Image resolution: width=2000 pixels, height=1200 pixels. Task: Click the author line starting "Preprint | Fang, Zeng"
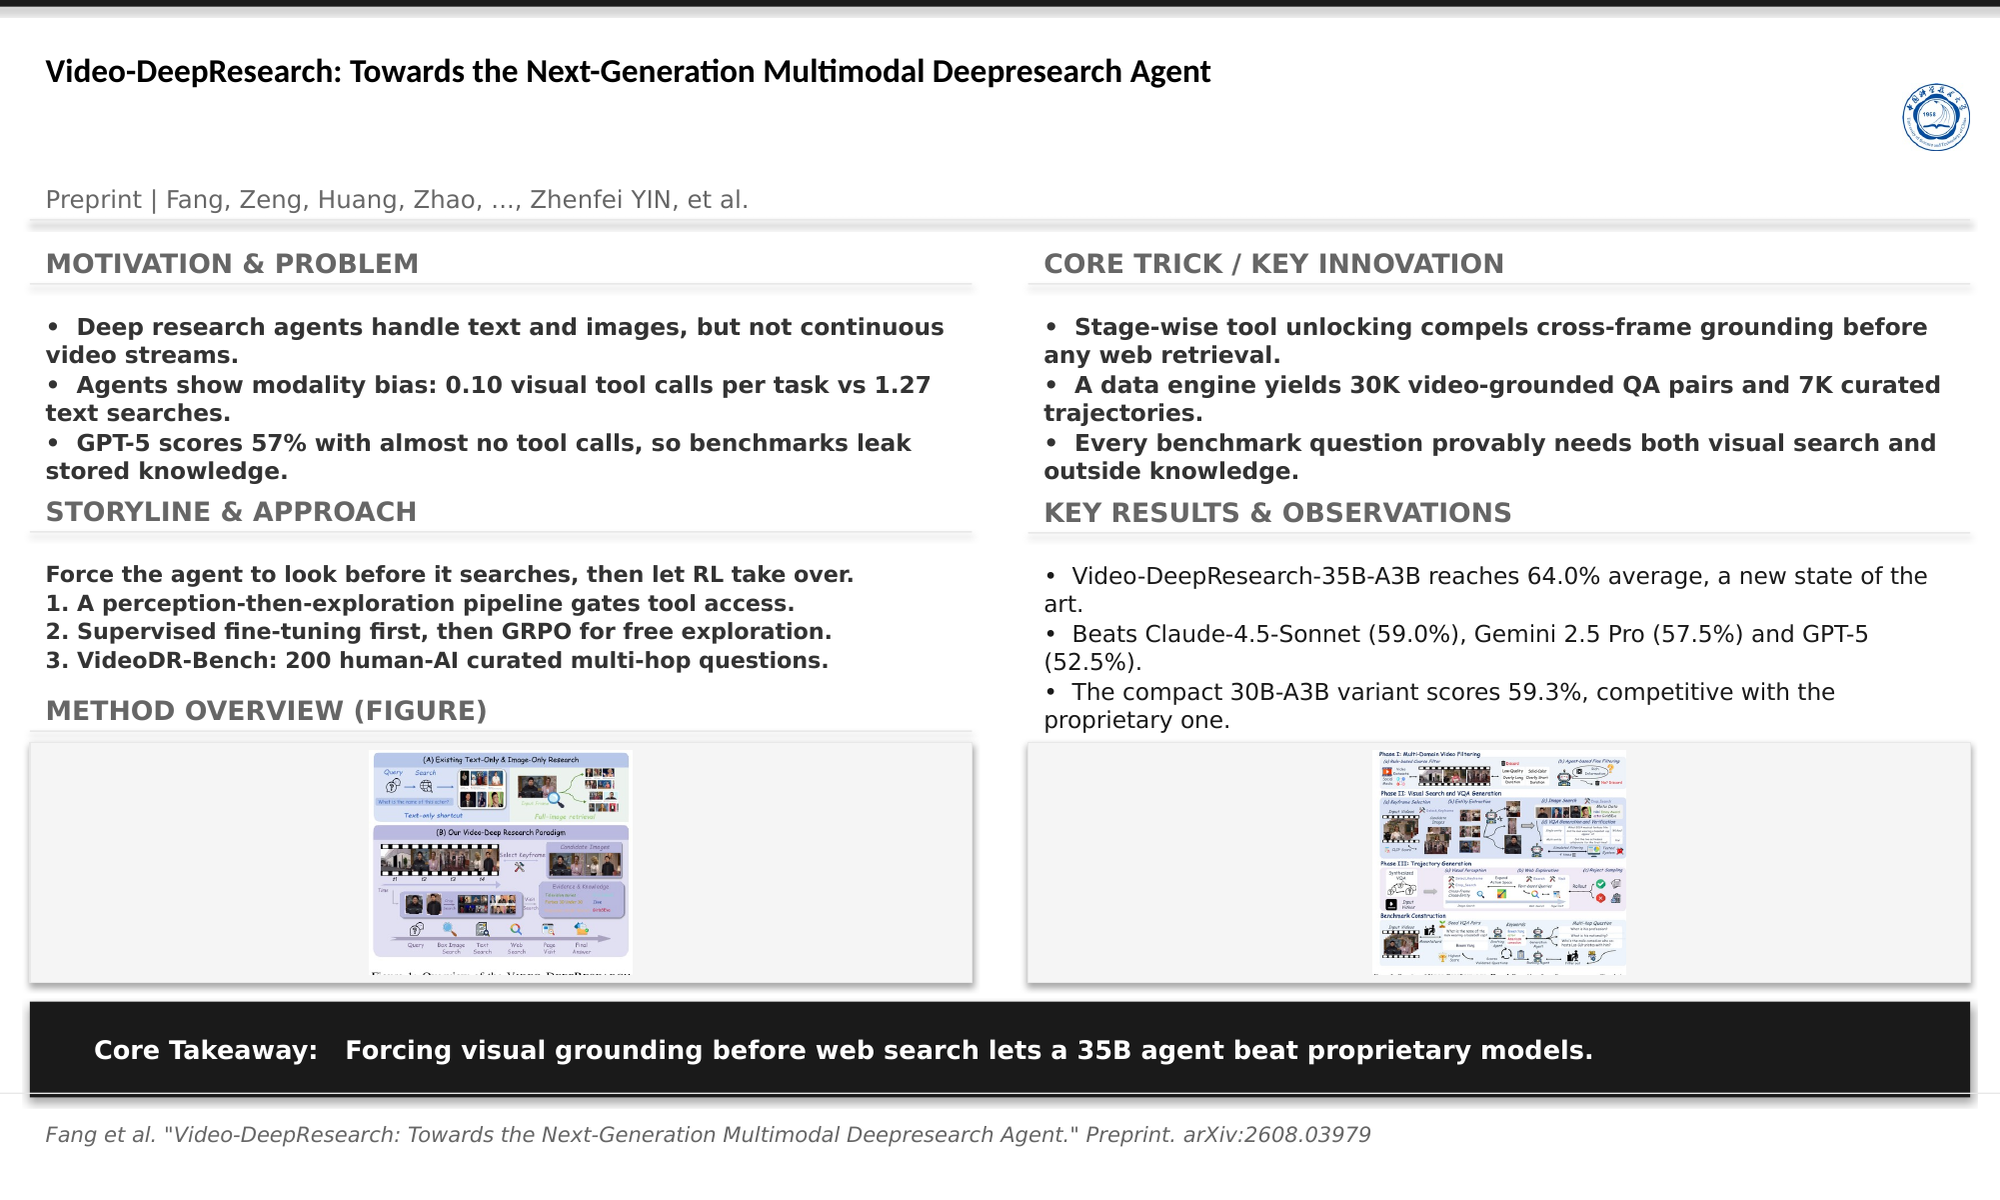(x=397, y=200)
